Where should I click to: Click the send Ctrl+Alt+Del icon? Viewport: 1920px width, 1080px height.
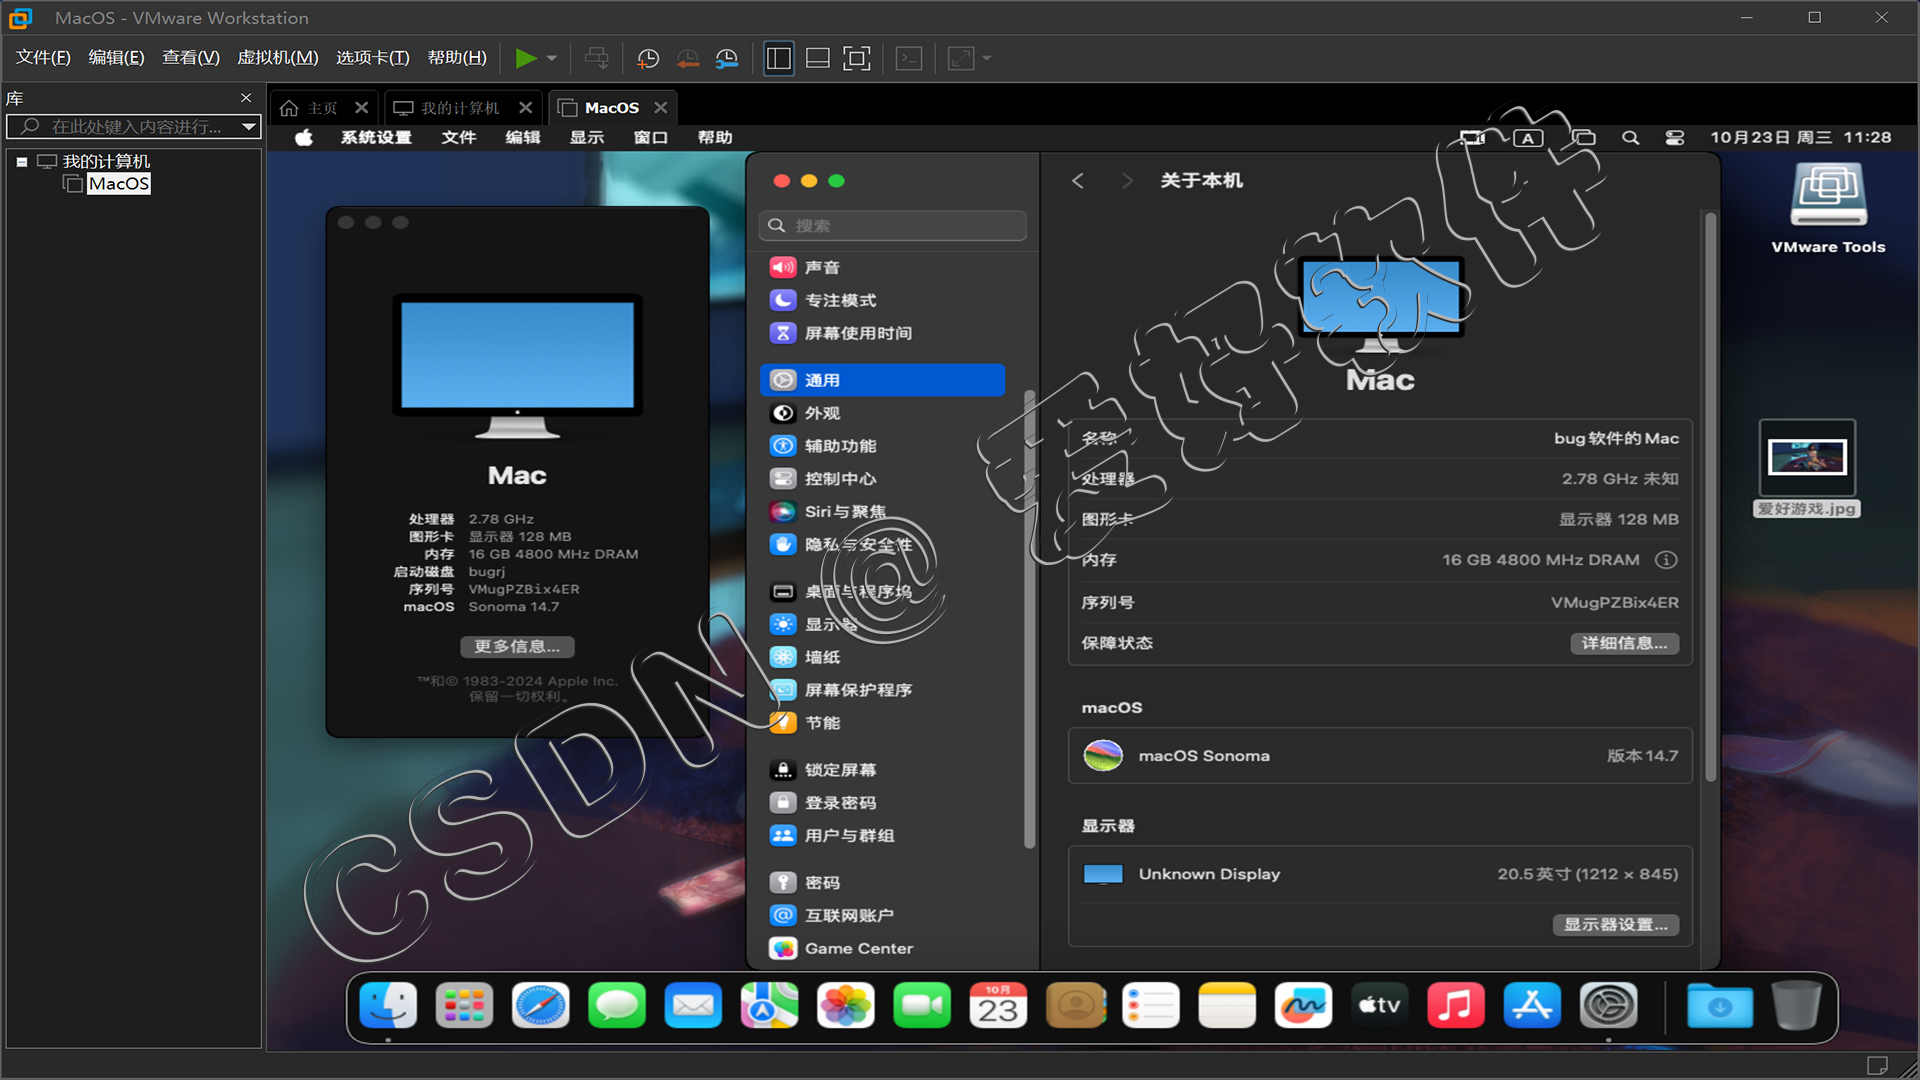point(596,58)
